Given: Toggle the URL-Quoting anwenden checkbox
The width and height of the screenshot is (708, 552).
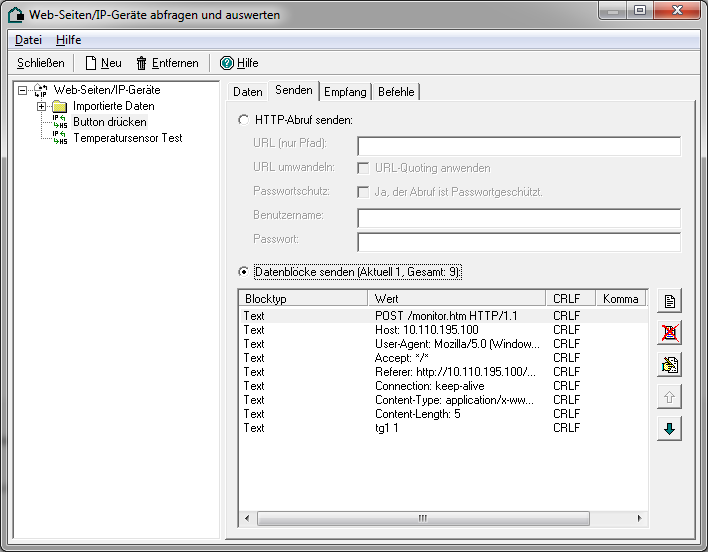Looking at the screenshot, I should pos(363,168).
